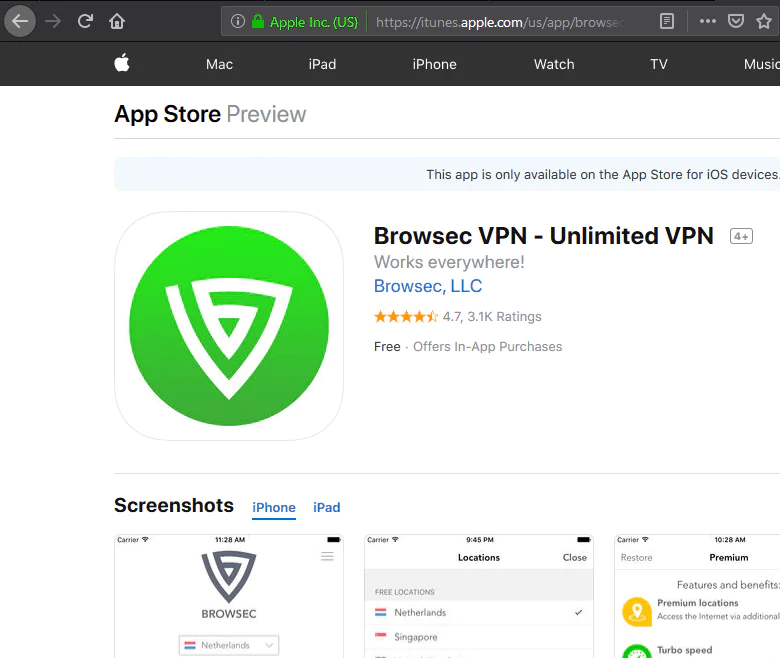Bookmark this page with the star icon

[764, 21]
